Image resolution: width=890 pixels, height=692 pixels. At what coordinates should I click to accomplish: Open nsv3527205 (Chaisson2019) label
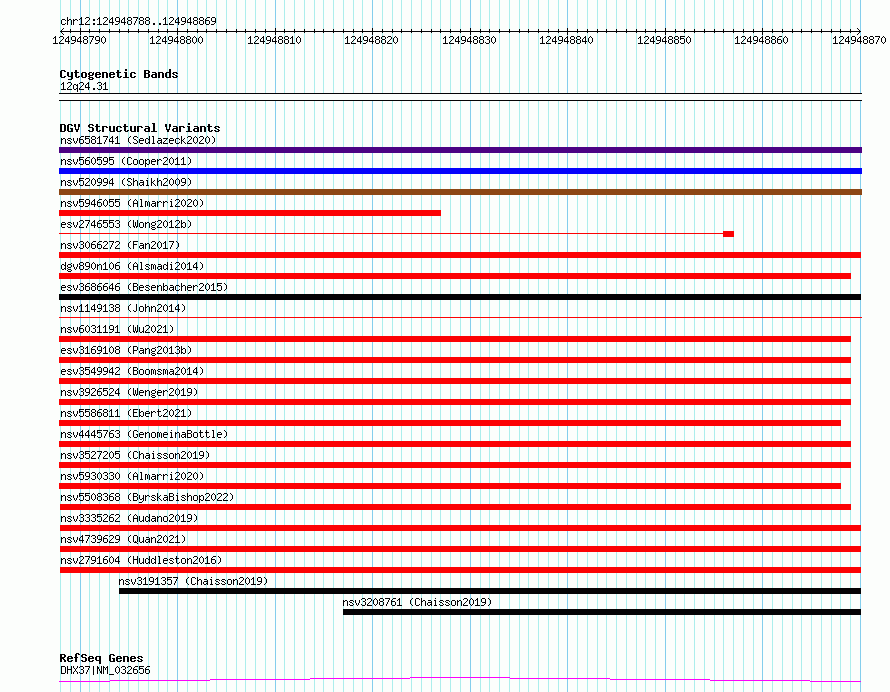tap(135, 455)
